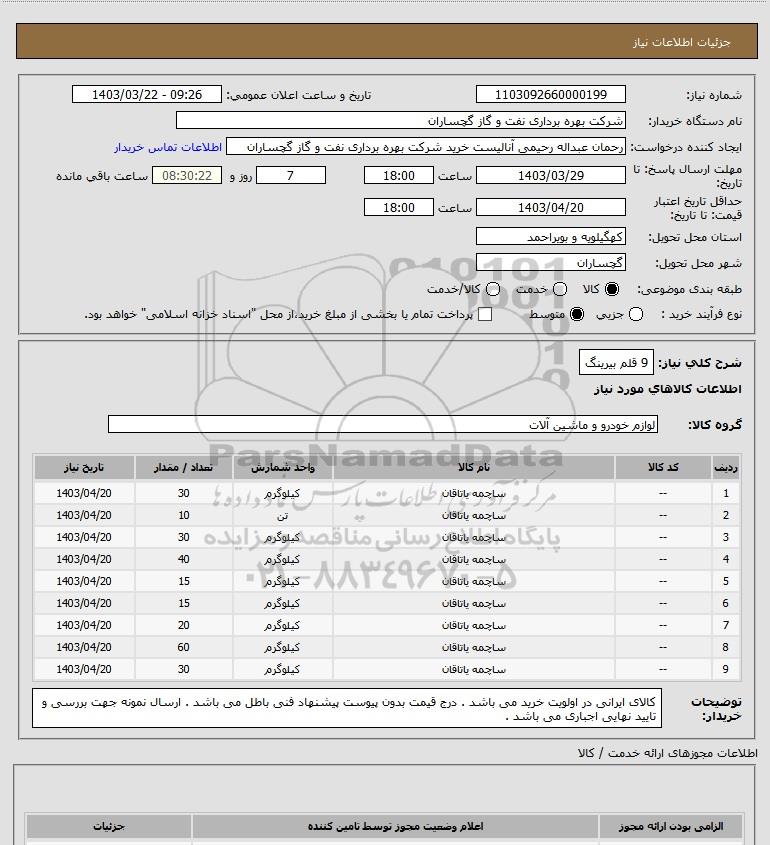The image size is (770, 845).
Task: Click the delivery province field کهگیلویه و بویراحمد
Action: (551, 237)
